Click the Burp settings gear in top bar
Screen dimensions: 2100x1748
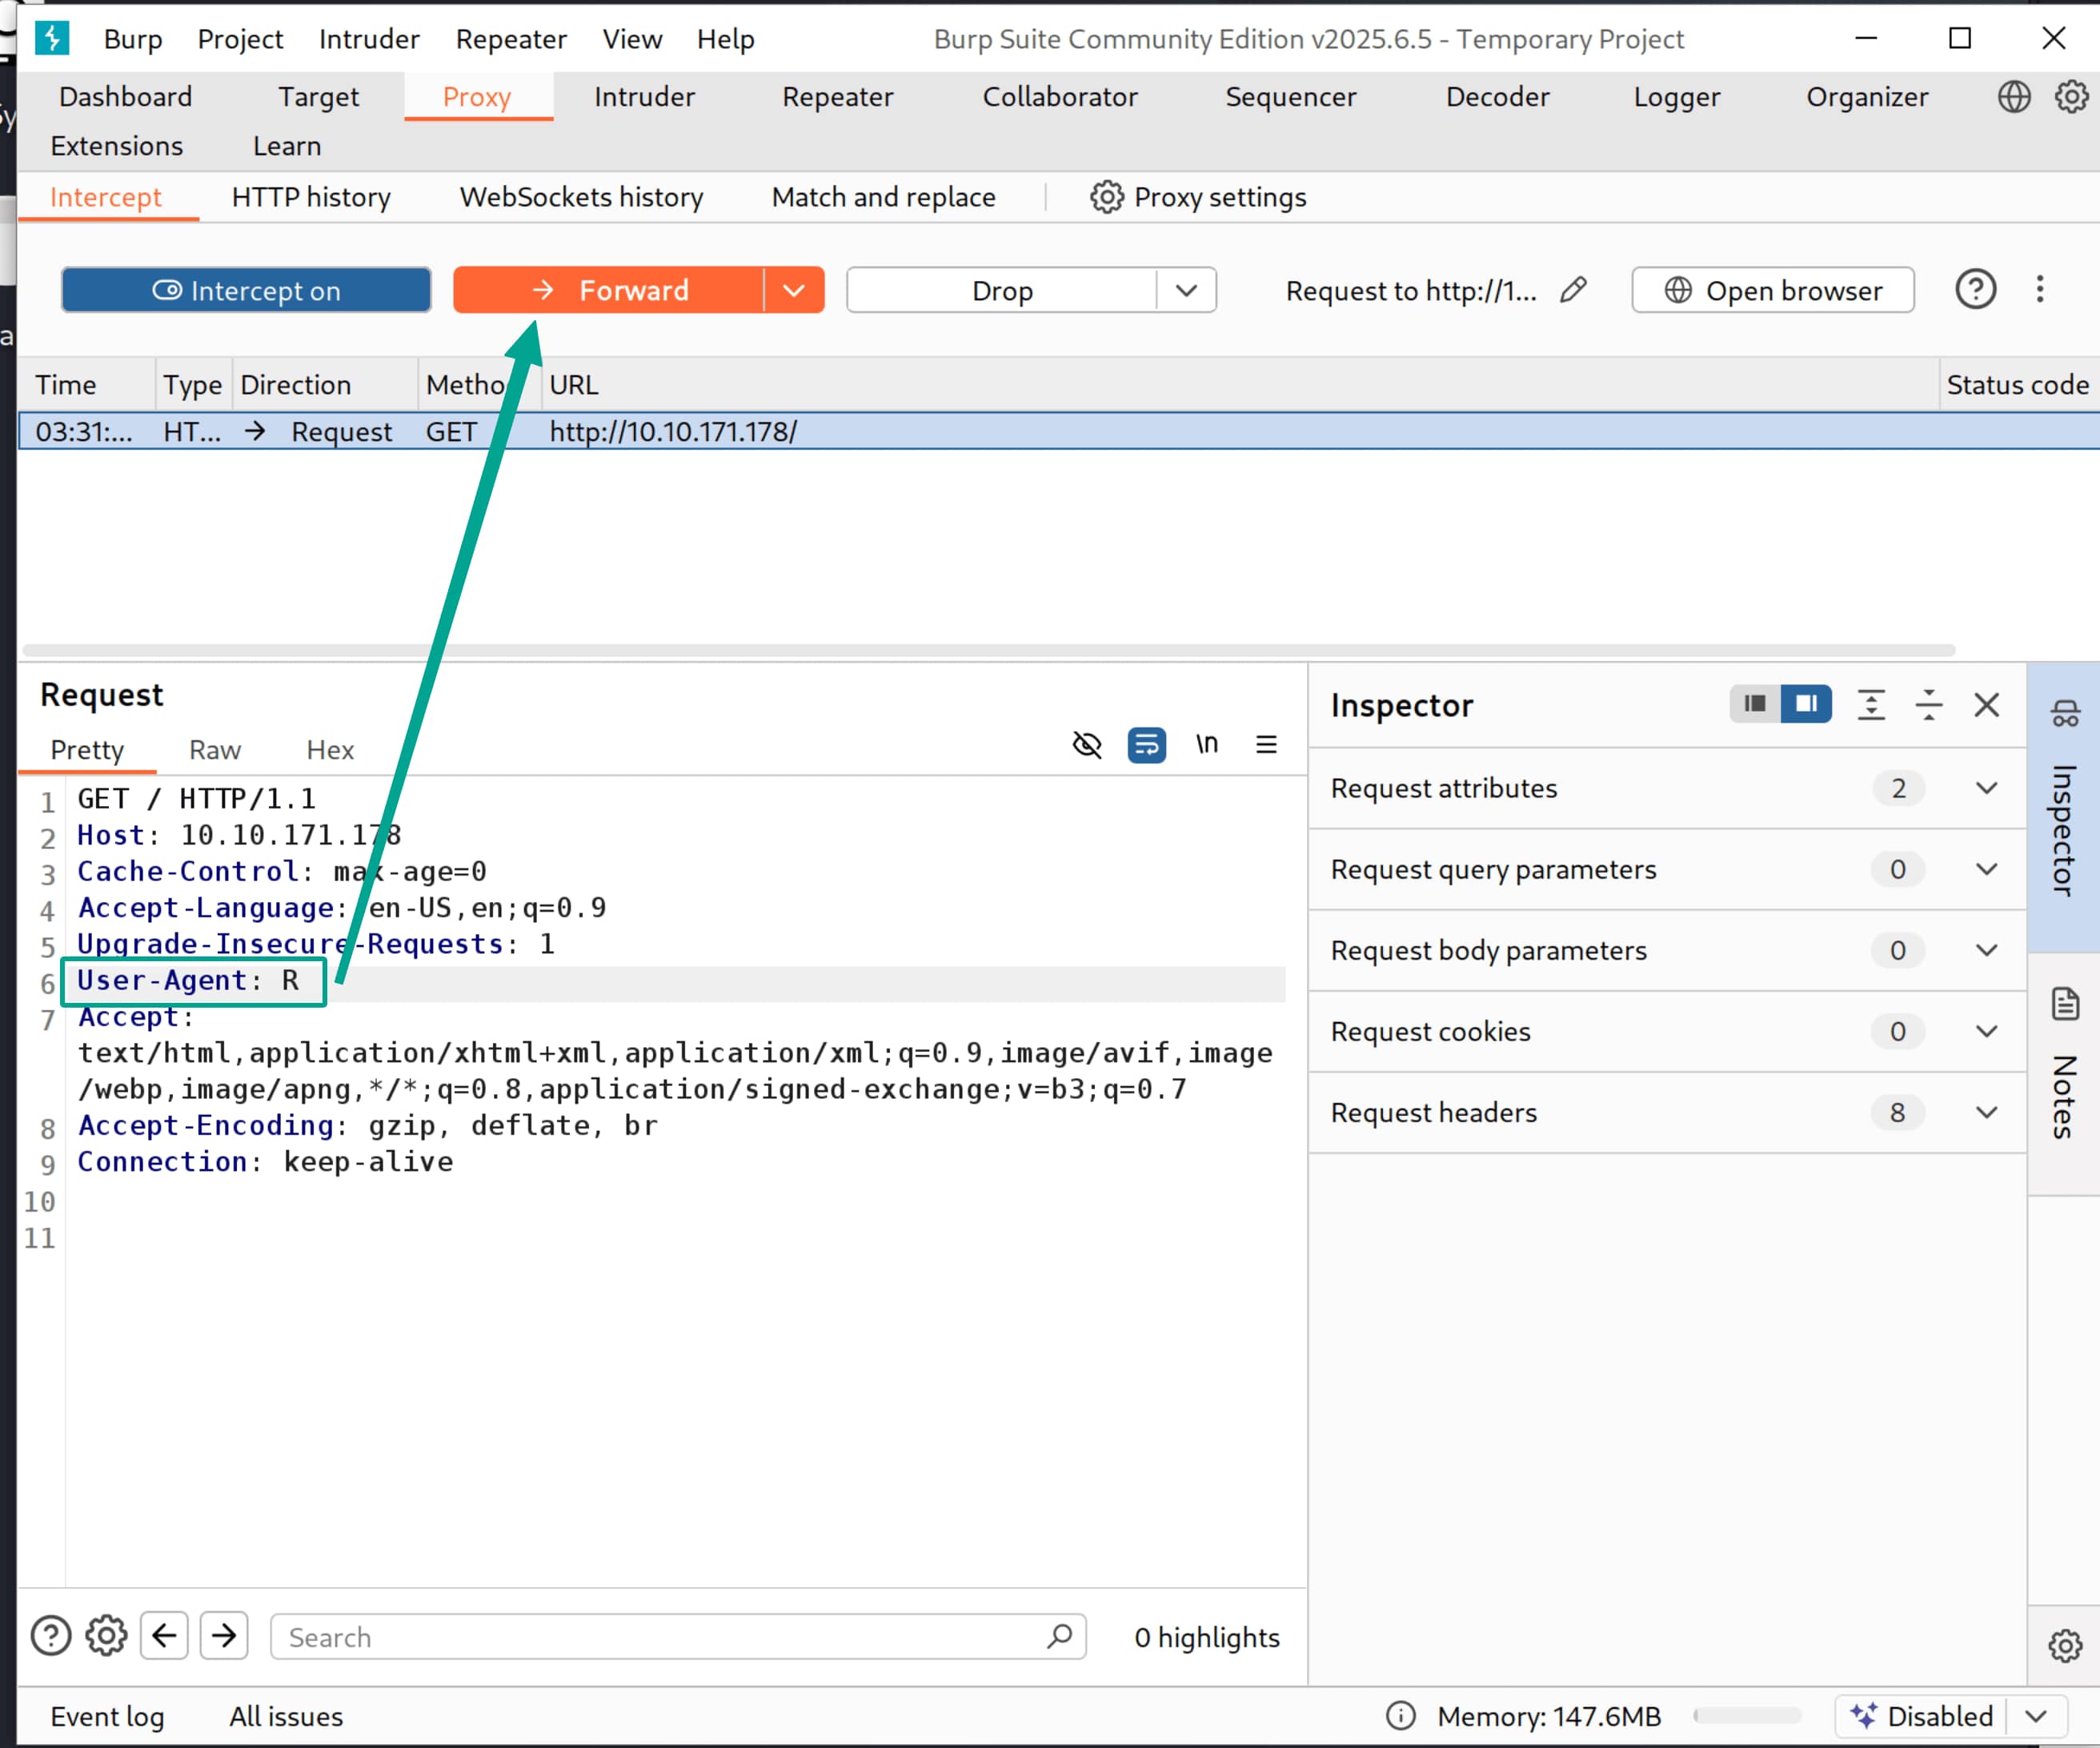point(2070,97)
